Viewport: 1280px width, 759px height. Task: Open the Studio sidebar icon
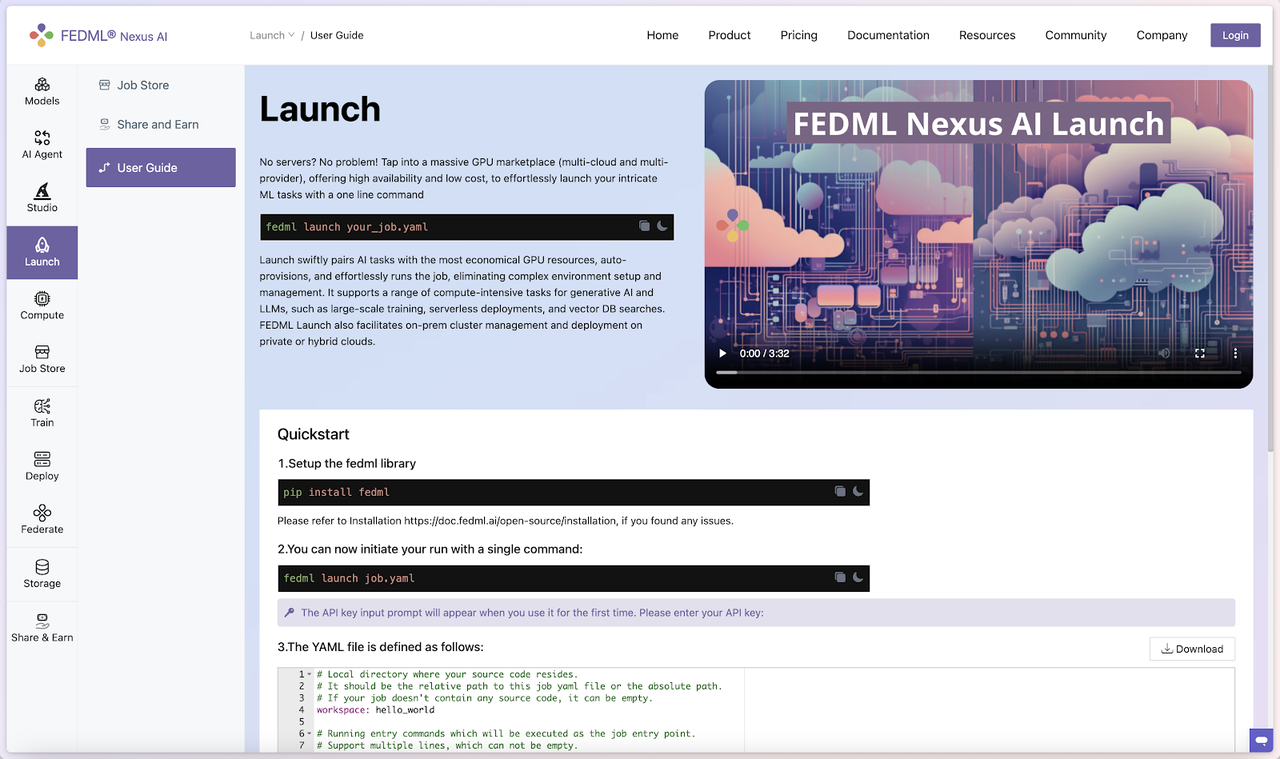click(42, 198)
